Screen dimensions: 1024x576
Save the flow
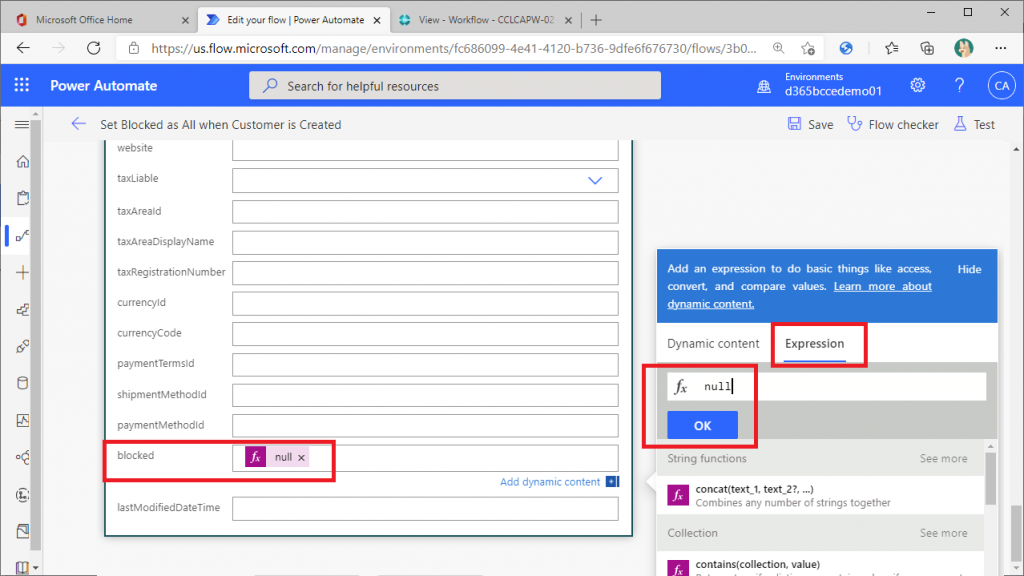point(810,124)
